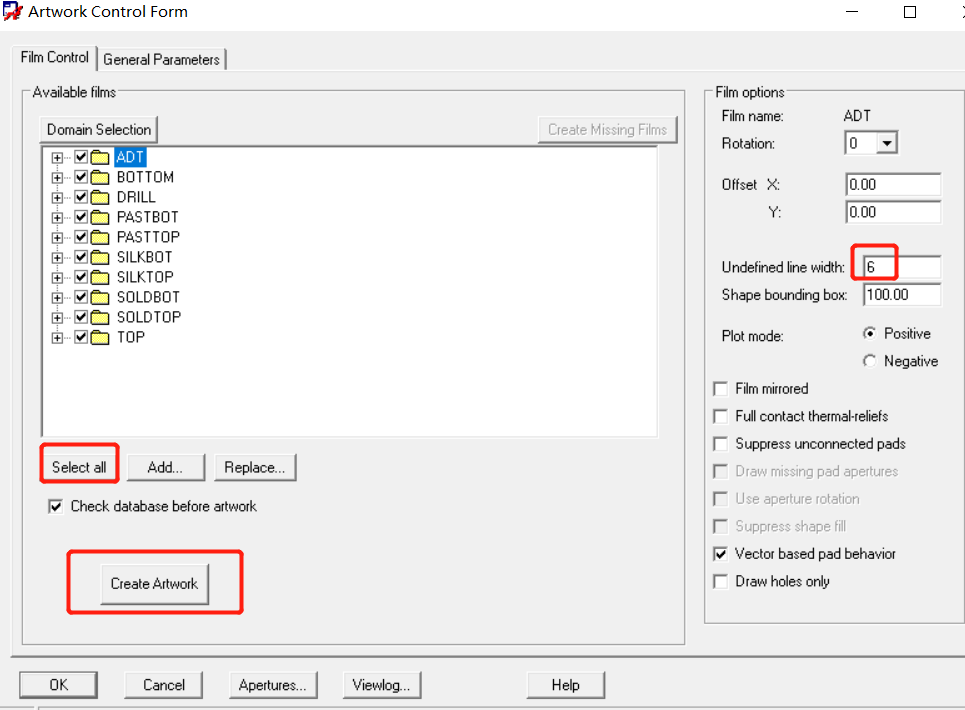Click the DRILL folder icon

click(x=100, y=197)
